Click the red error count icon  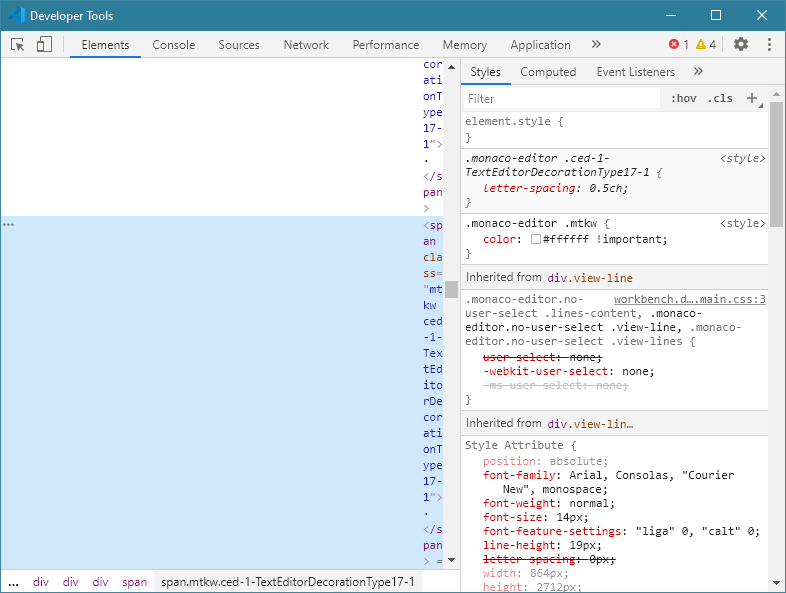tap(674, 44)
